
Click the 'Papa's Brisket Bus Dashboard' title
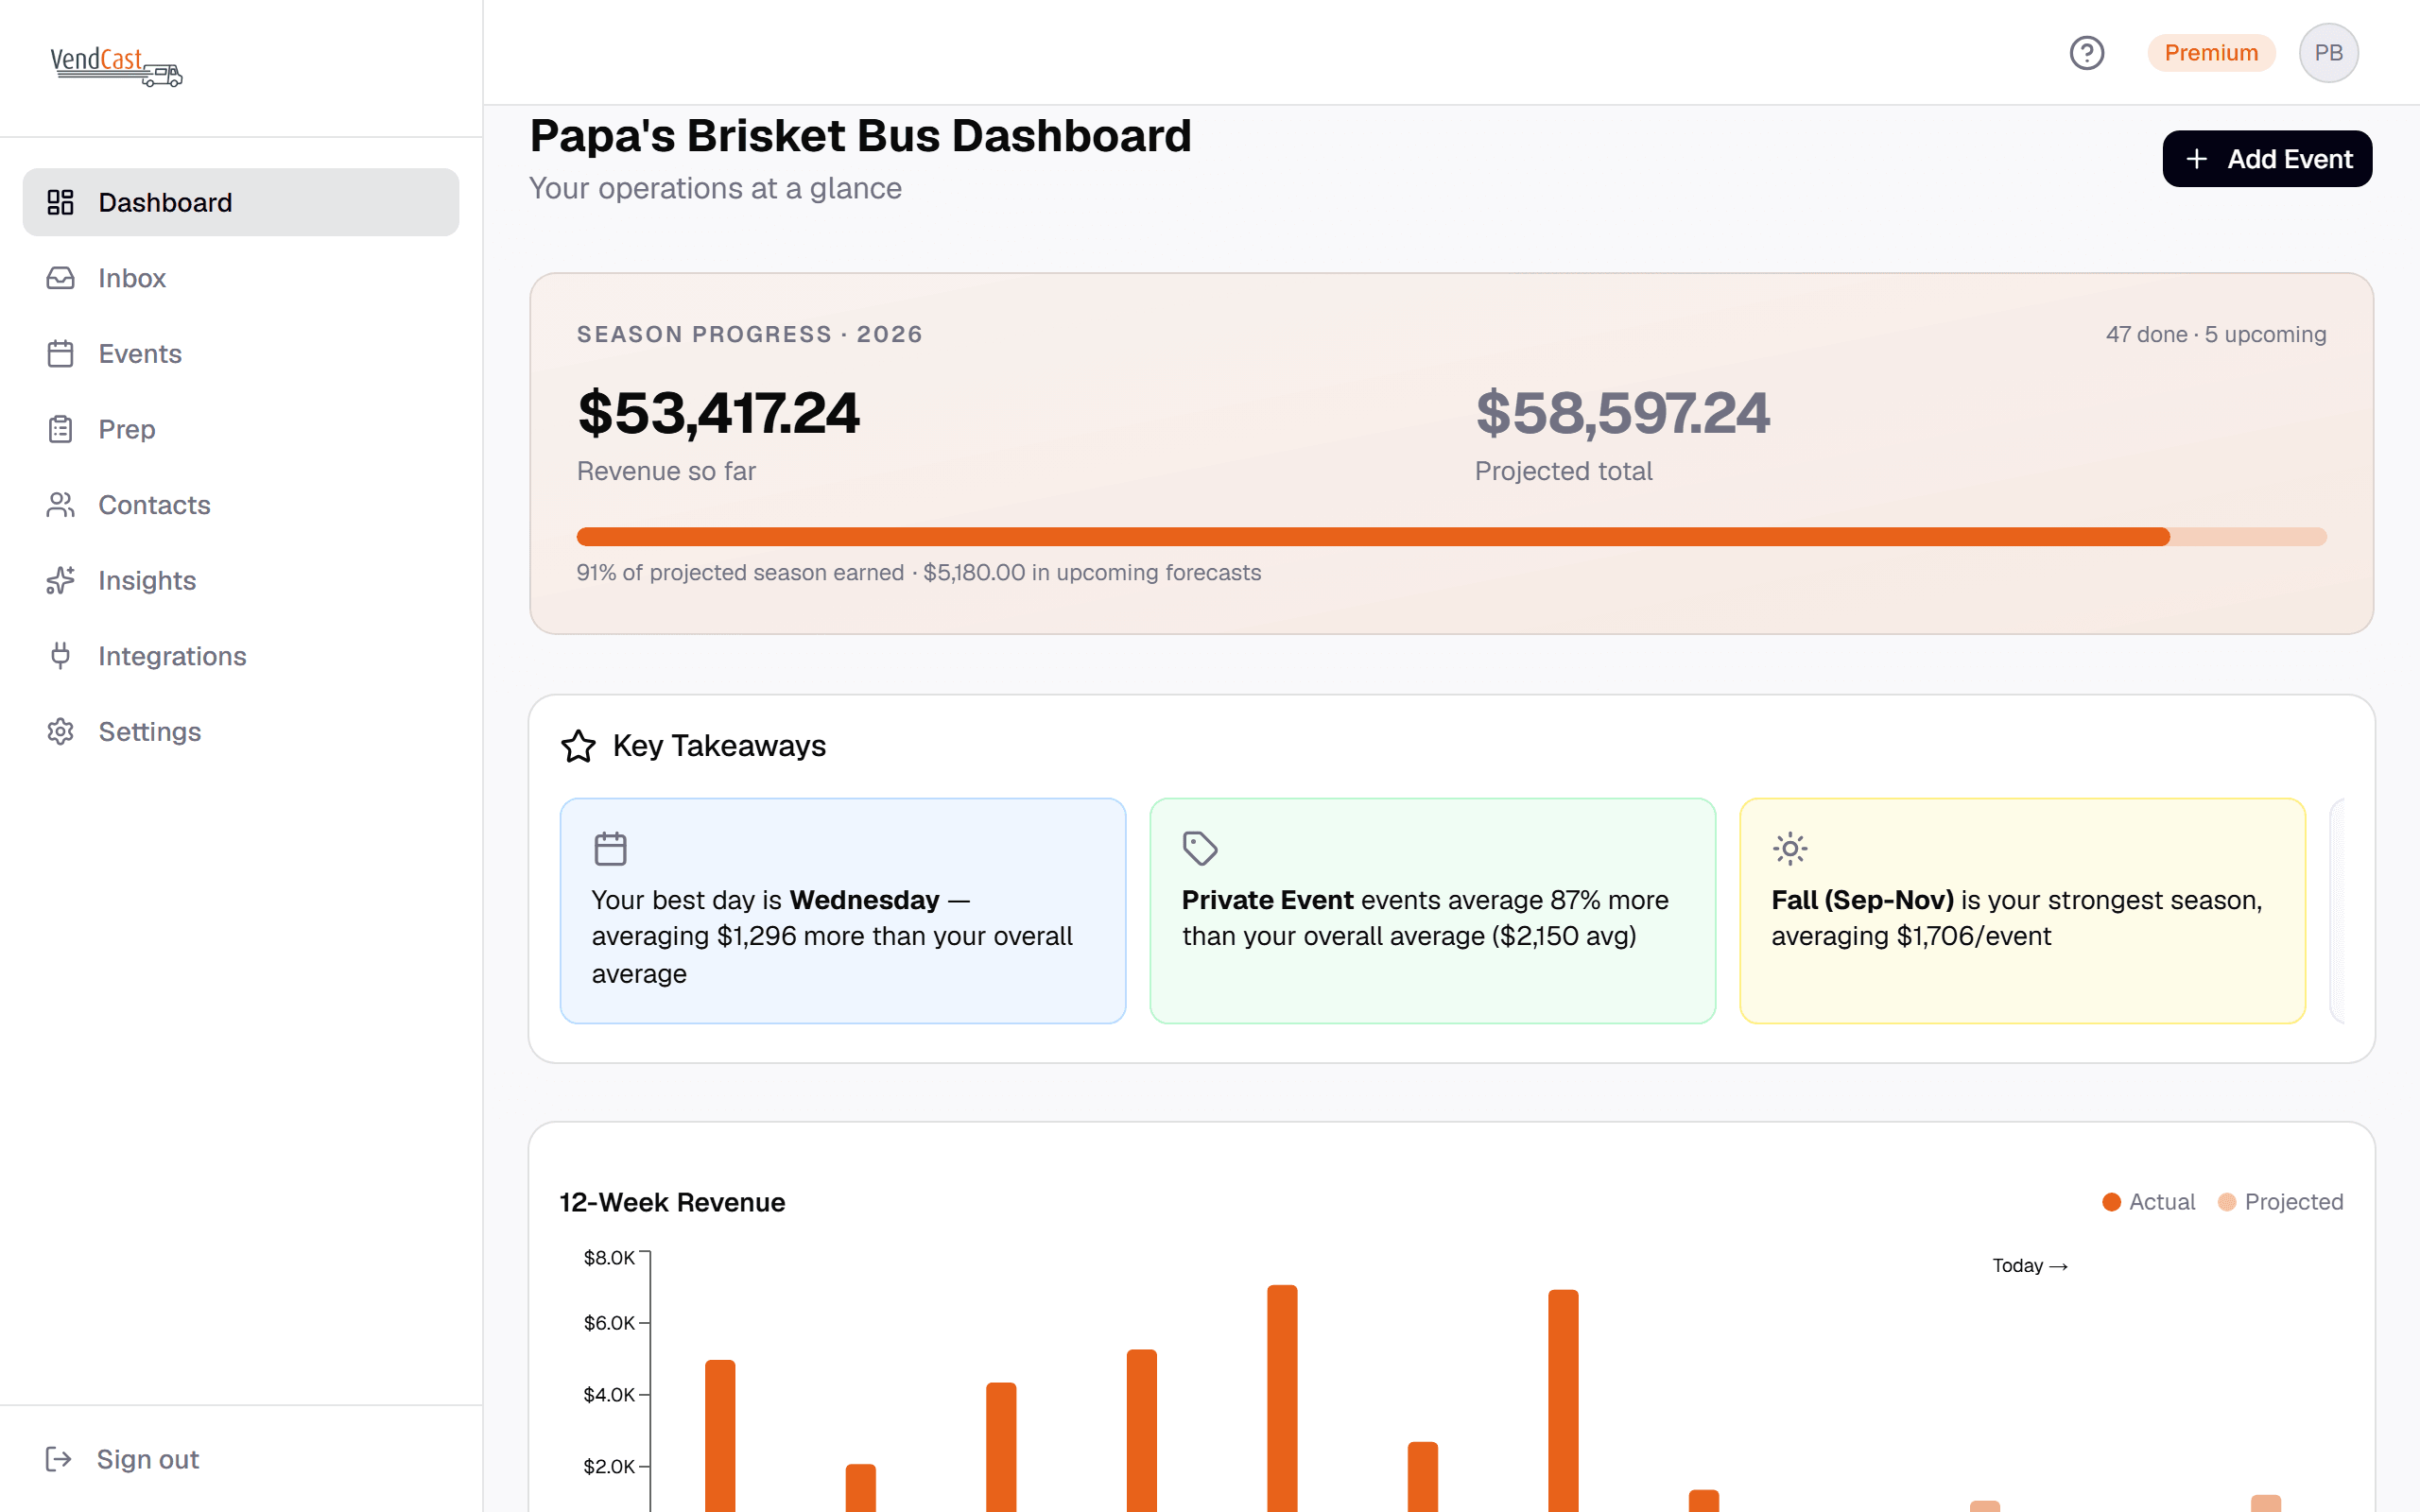coord(860,136)
